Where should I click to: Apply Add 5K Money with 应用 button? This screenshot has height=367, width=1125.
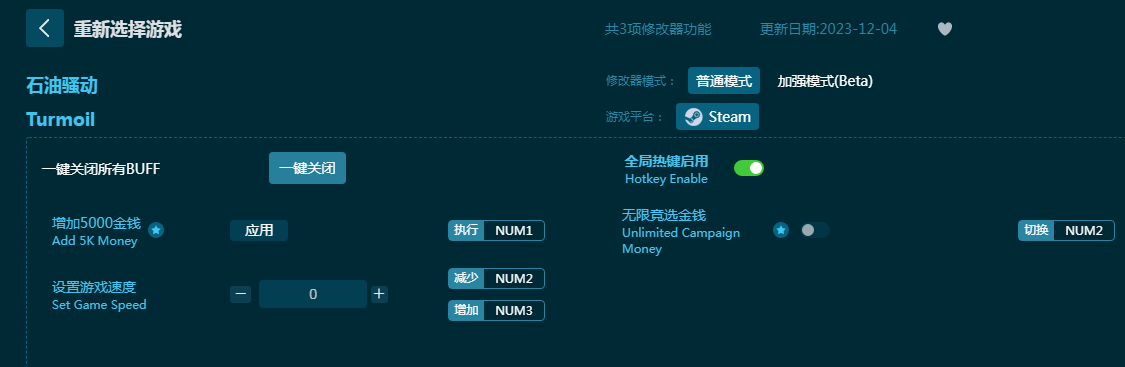(x=259, y=230)
